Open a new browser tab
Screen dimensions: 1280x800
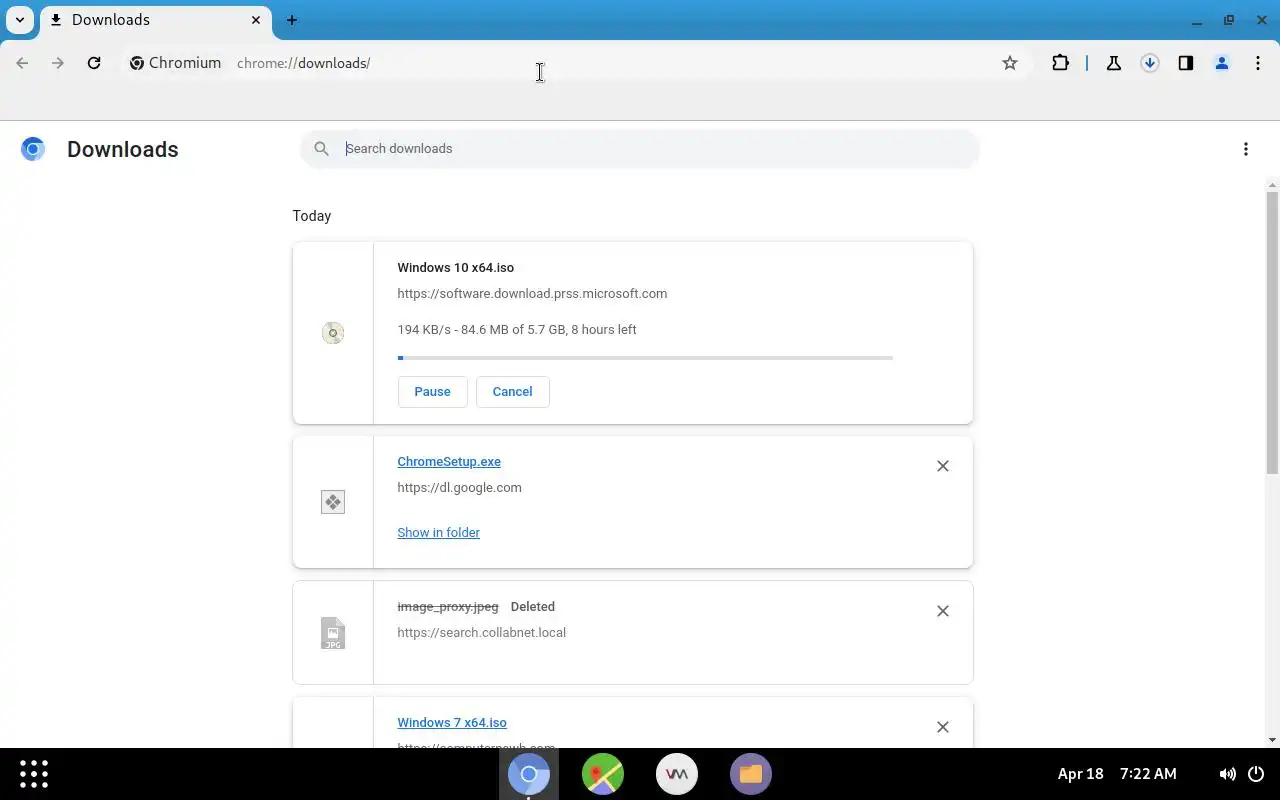click(292, 20)
